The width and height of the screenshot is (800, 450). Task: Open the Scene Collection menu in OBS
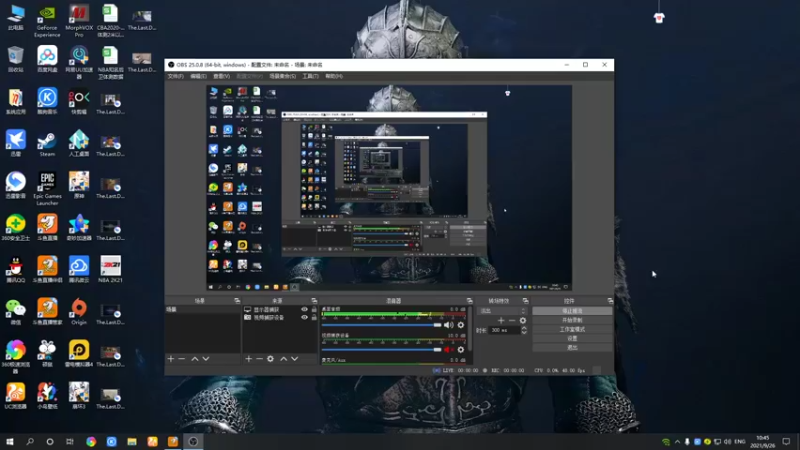click(282, 76)
